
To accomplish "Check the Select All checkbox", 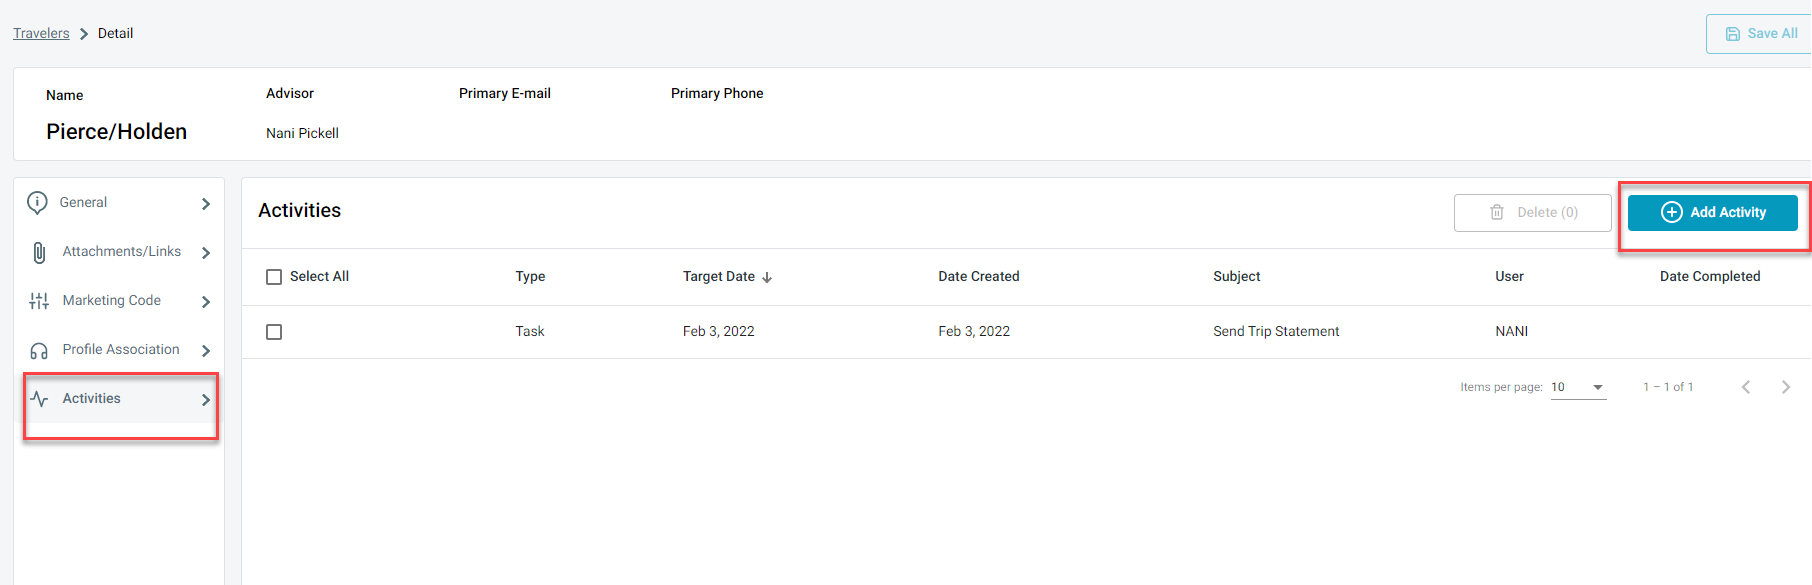I will 274,277.
